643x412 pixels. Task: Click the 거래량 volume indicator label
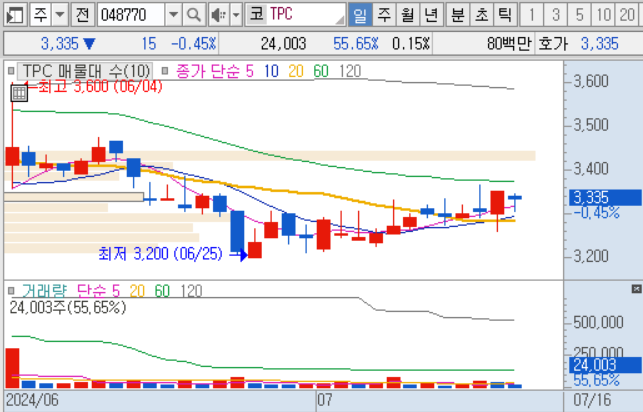[44, 291]
